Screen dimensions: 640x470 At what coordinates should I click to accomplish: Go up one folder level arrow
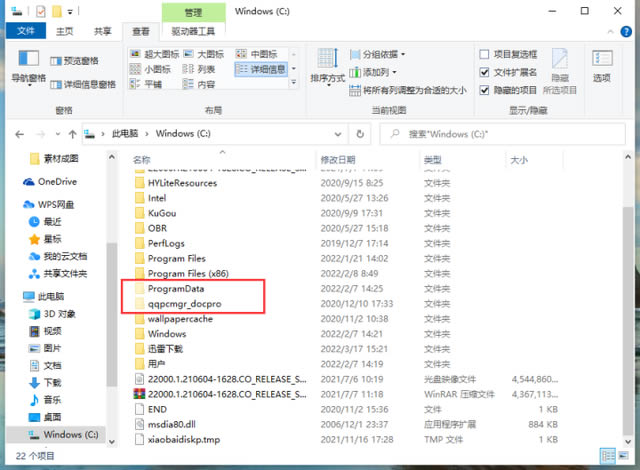pos(73,134)
